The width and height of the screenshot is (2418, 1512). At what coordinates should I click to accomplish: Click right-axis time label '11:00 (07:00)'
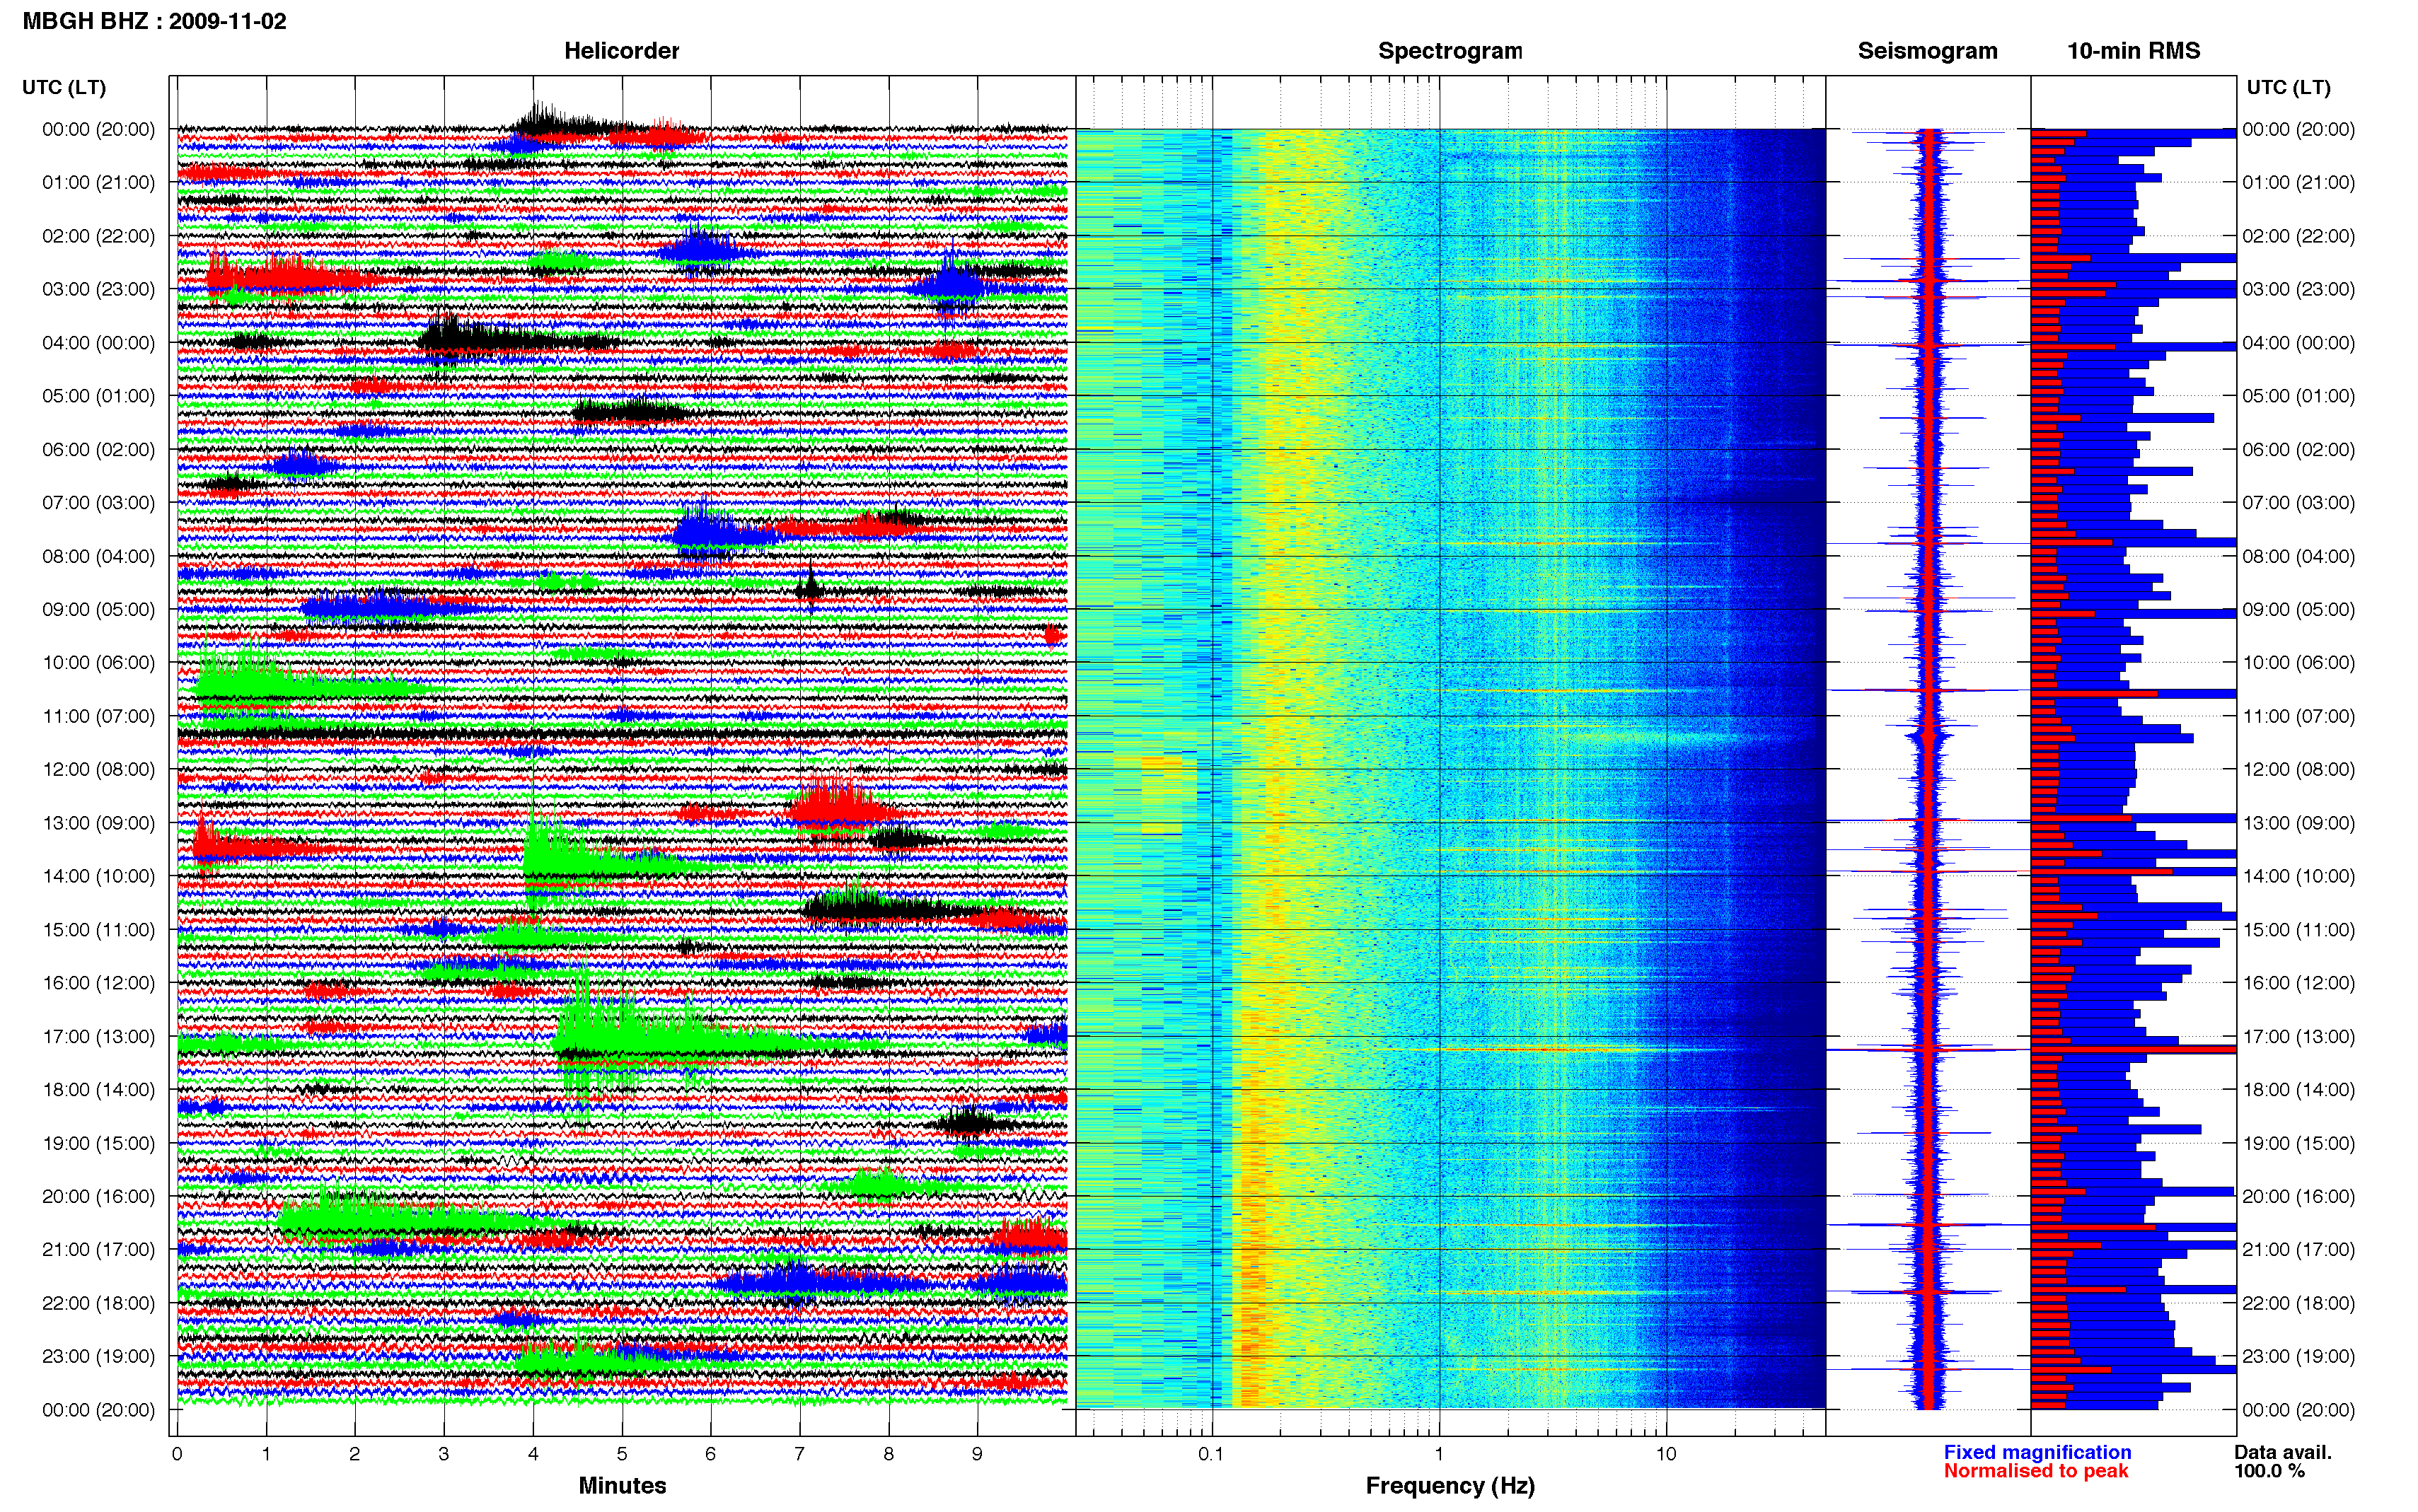(2298, 716)
